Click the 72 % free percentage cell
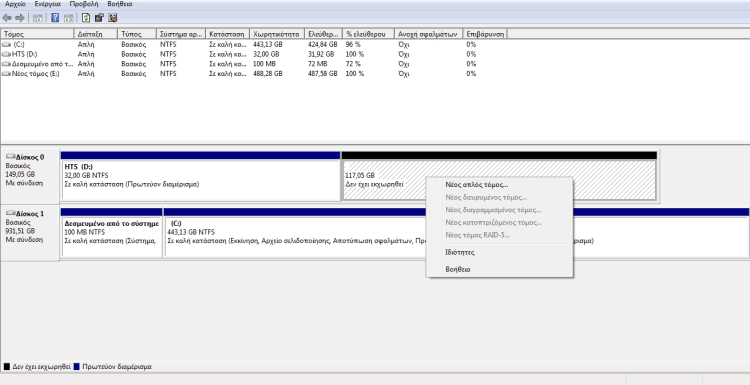Viewport: 750px width, 385px height. (x=353, y=64)
